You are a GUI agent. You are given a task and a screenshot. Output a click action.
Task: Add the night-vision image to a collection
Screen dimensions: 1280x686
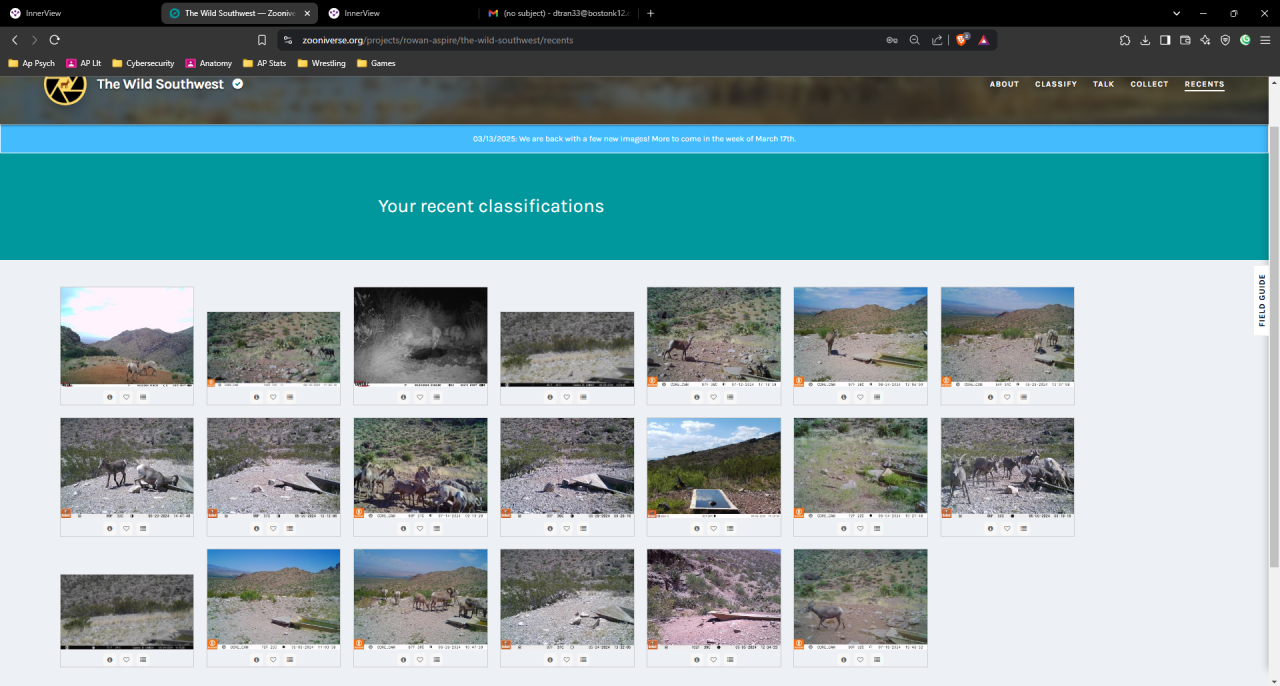click(x=437, y=397)
